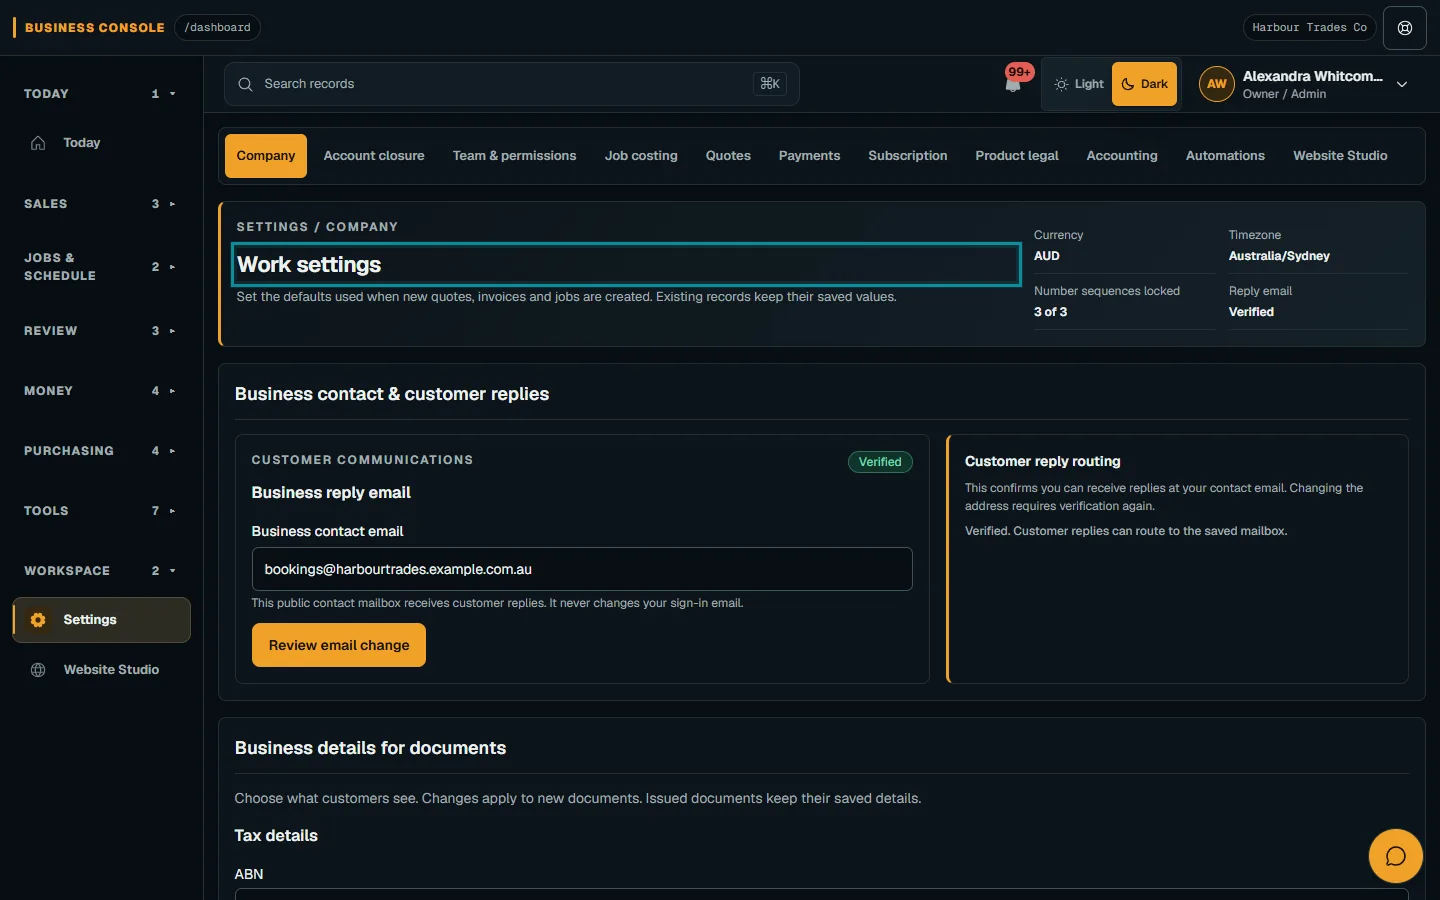Viewport: 1440px width, 900px height.
Task: View the Product legal tab
Action: pyautogui.click(x=1017, y=156)
